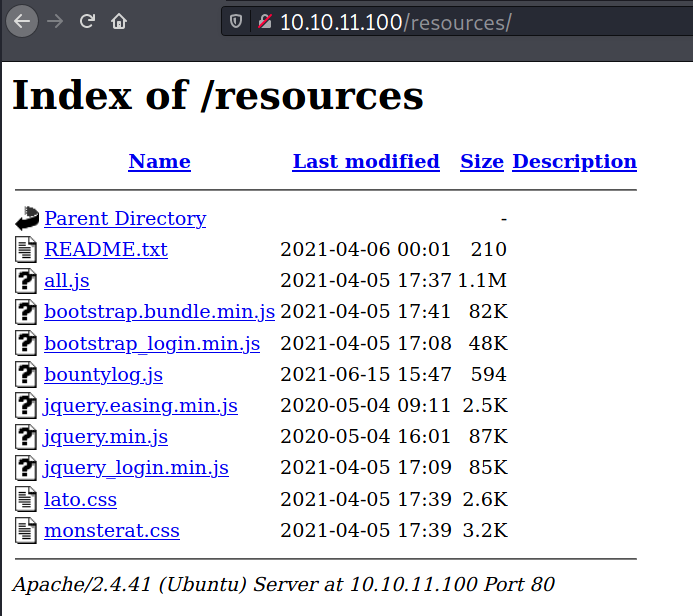Click the lato.css size 2.6K
Screen dimensions: 693x616
(485, 499)
